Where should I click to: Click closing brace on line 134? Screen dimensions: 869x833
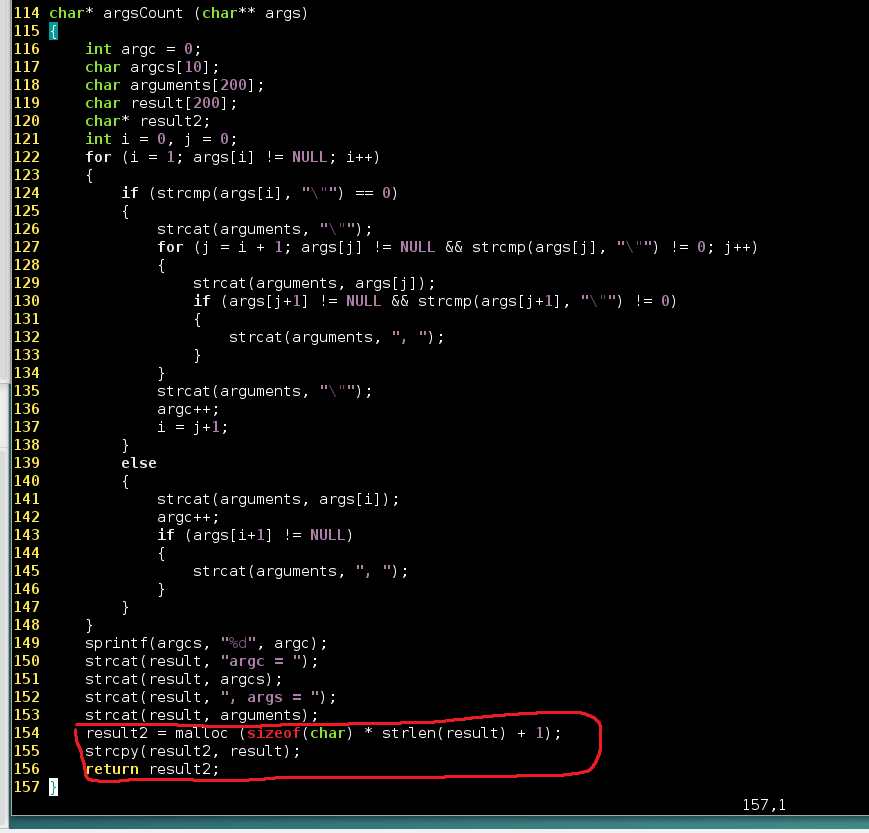tap(161, 373)
